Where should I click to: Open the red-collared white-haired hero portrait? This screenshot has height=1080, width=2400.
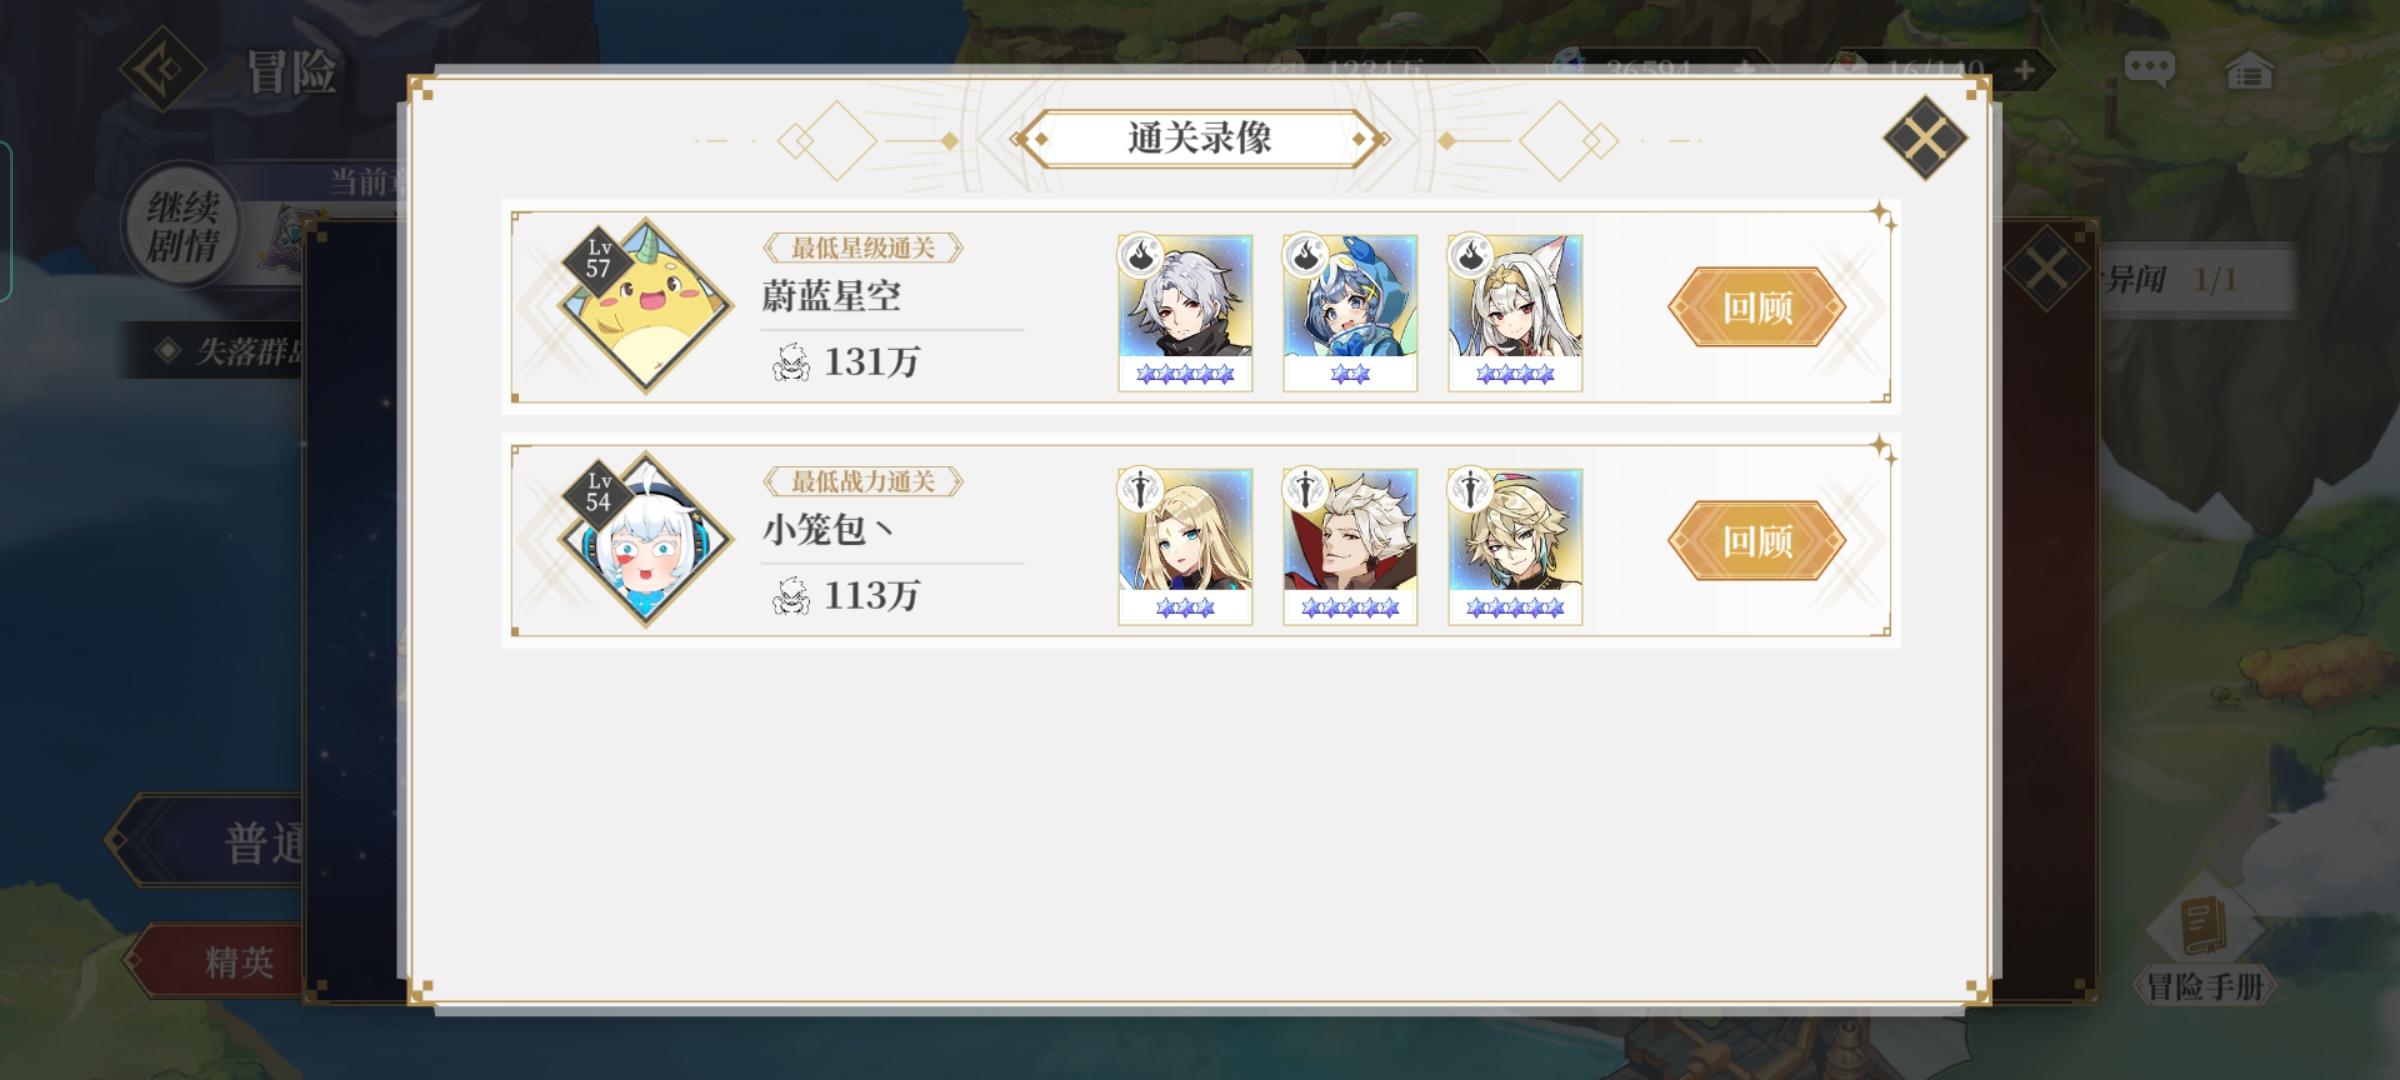click(1350, 547)
